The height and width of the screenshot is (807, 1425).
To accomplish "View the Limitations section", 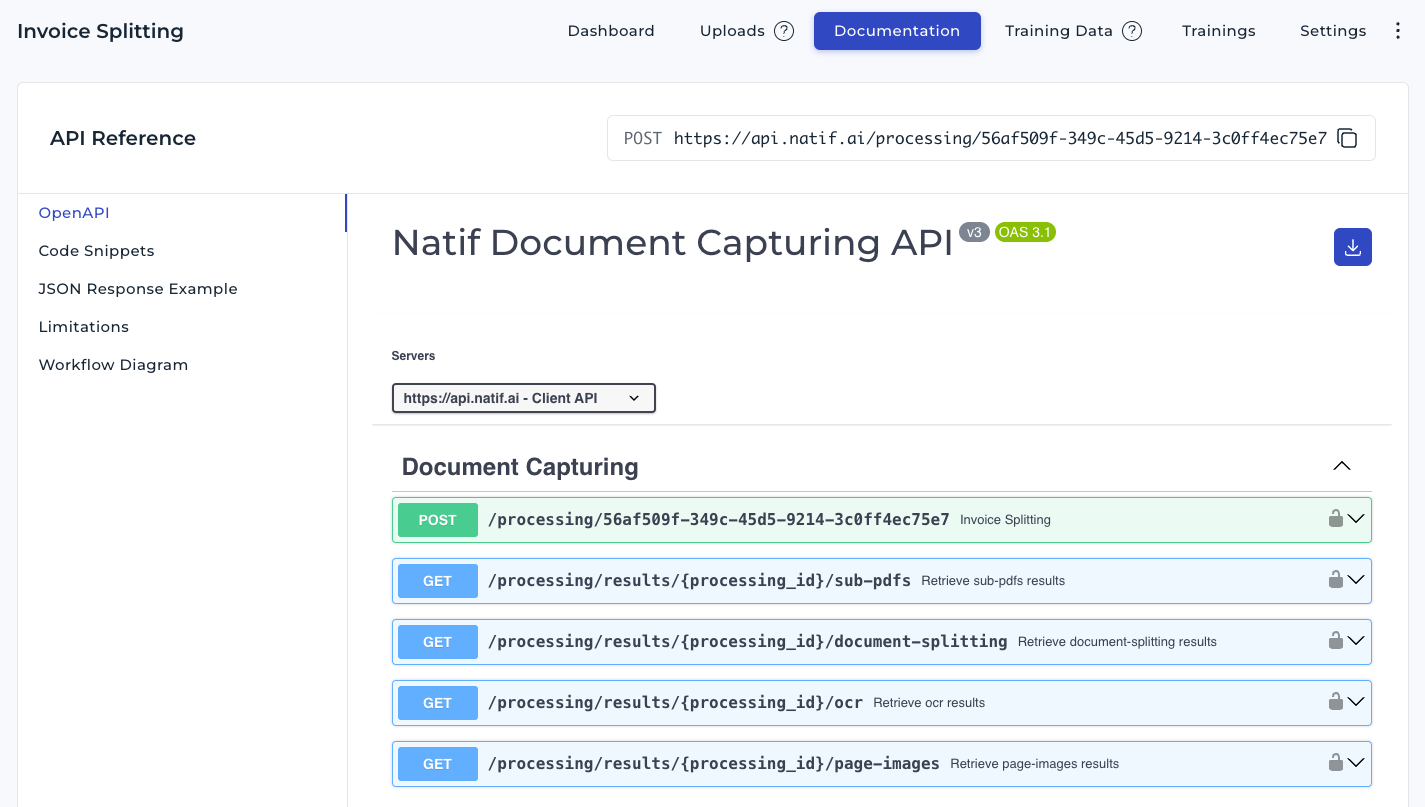I will [83, 327].
